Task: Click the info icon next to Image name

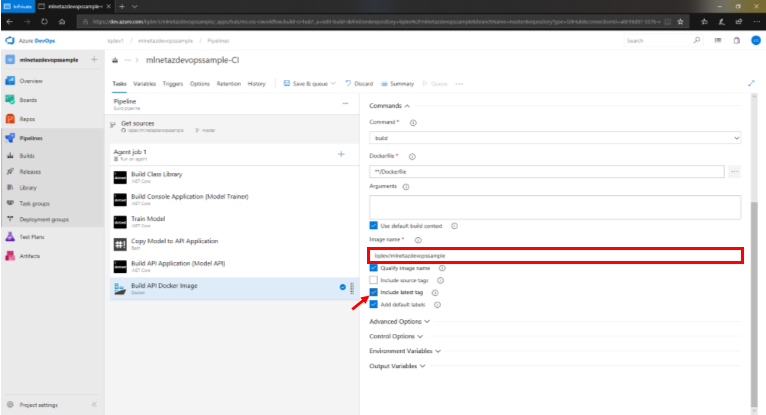Action: point(418,240)
